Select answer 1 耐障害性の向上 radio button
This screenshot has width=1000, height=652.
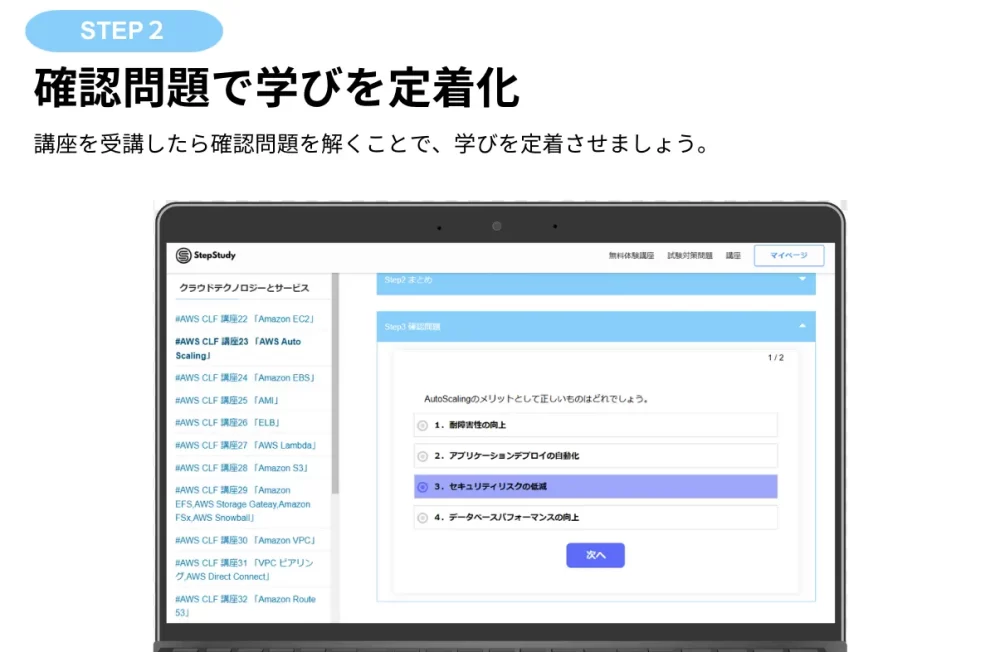click(423, 425)
